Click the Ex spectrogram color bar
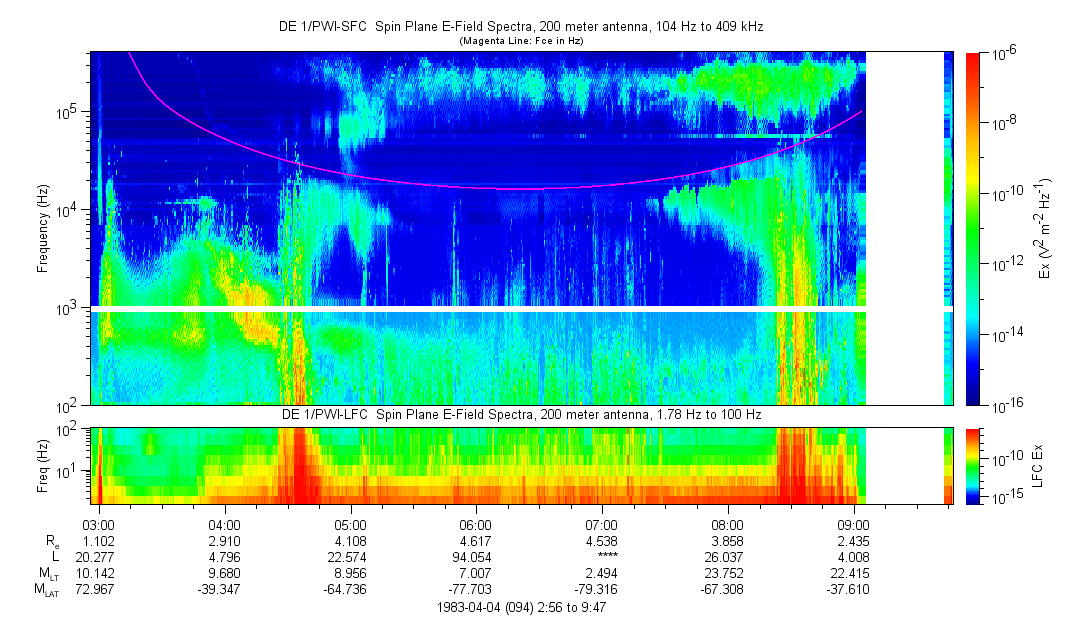1083x620 pixels. pos(973,228)
